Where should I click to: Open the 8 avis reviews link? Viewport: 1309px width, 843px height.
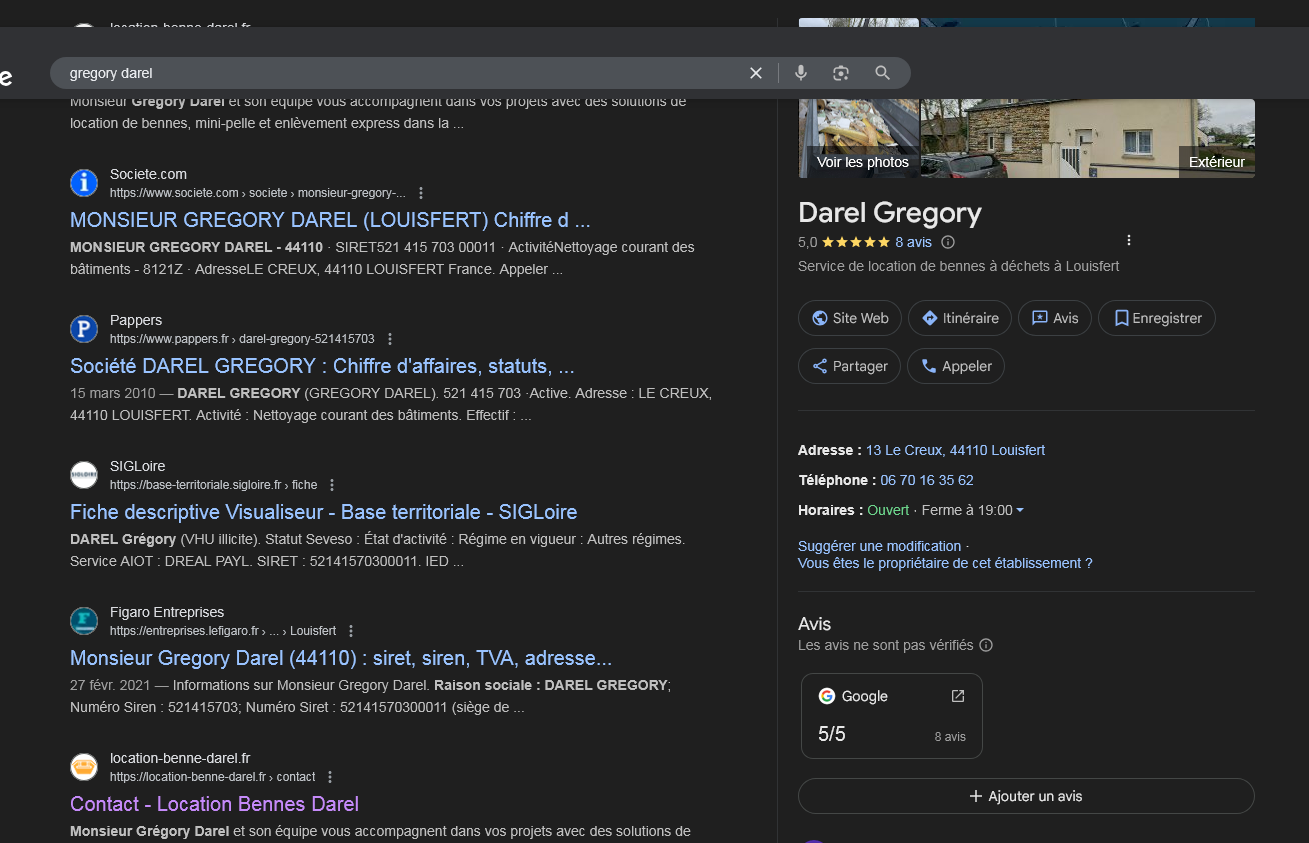pyautogui.click(x=913, y=242)
